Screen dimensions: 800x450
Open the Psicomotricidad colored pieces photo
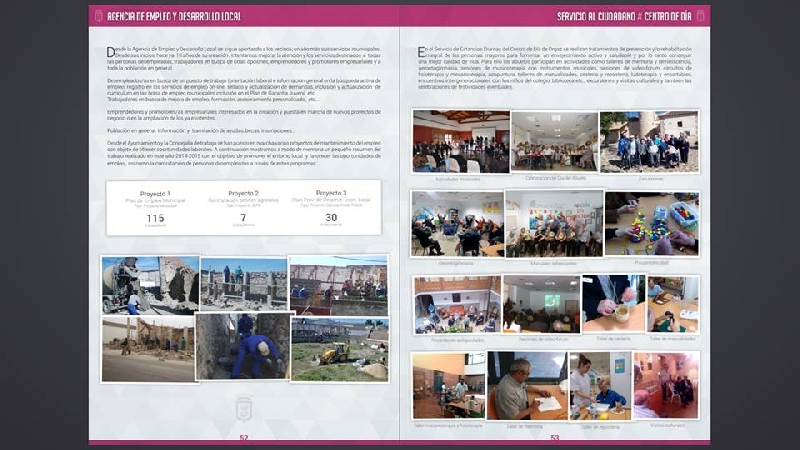click(x=652, y=223)
